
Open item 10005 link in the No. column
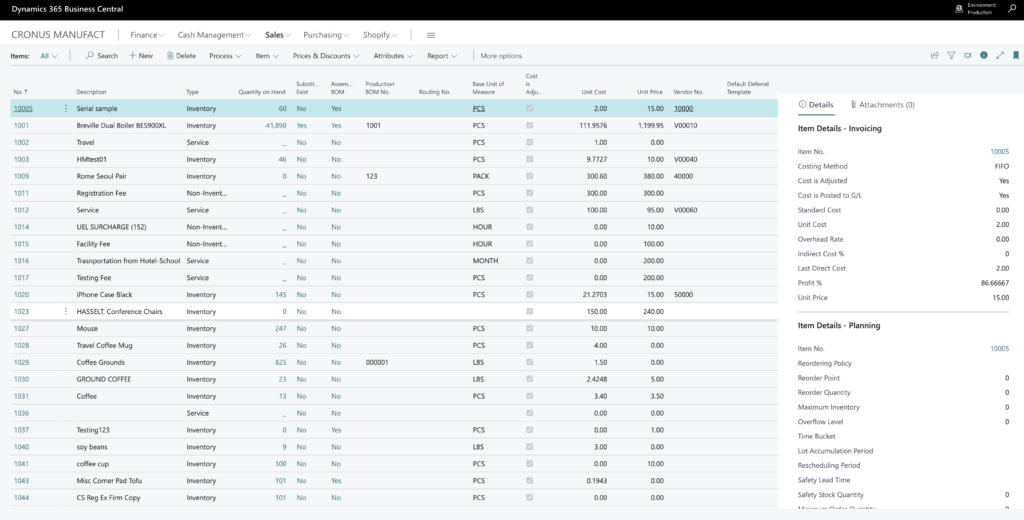point(23,108)
